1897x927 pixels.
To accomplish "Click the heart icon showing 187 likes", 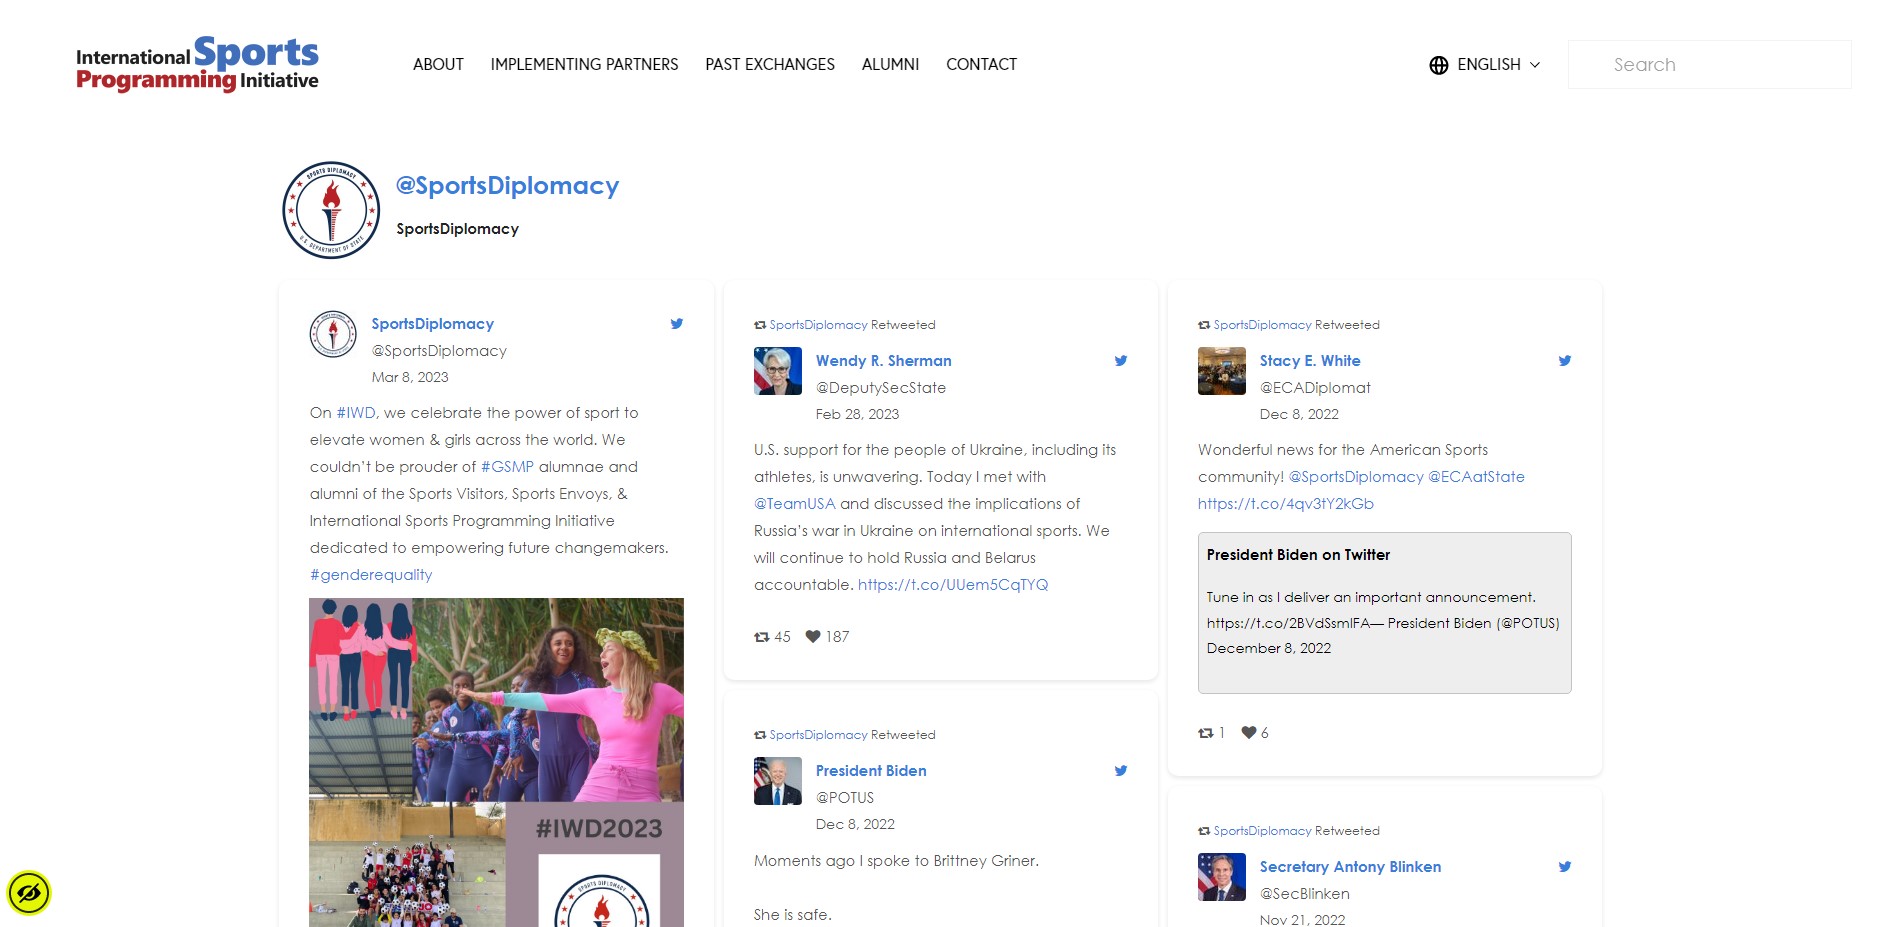I will point(813,636).
